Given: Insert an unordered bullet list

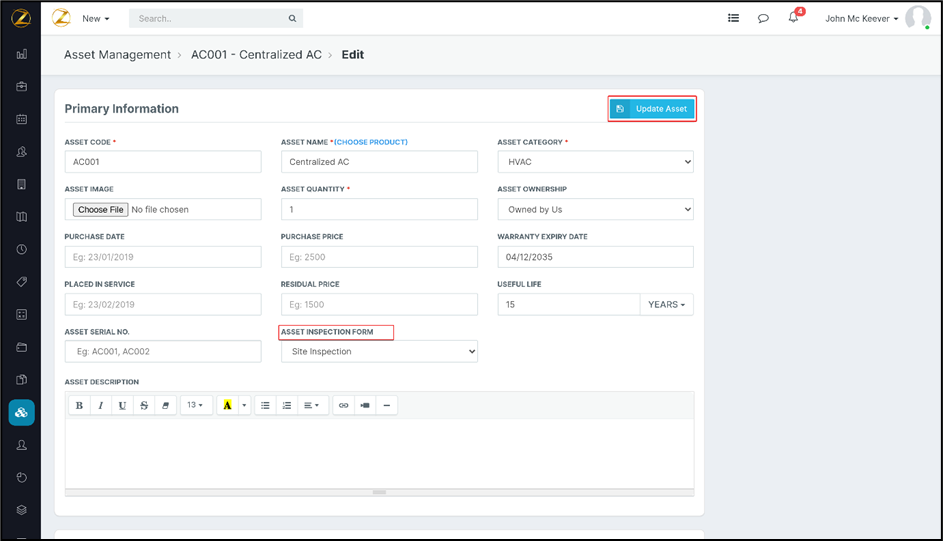Looking at the screenshot, I should click(265, 405).
